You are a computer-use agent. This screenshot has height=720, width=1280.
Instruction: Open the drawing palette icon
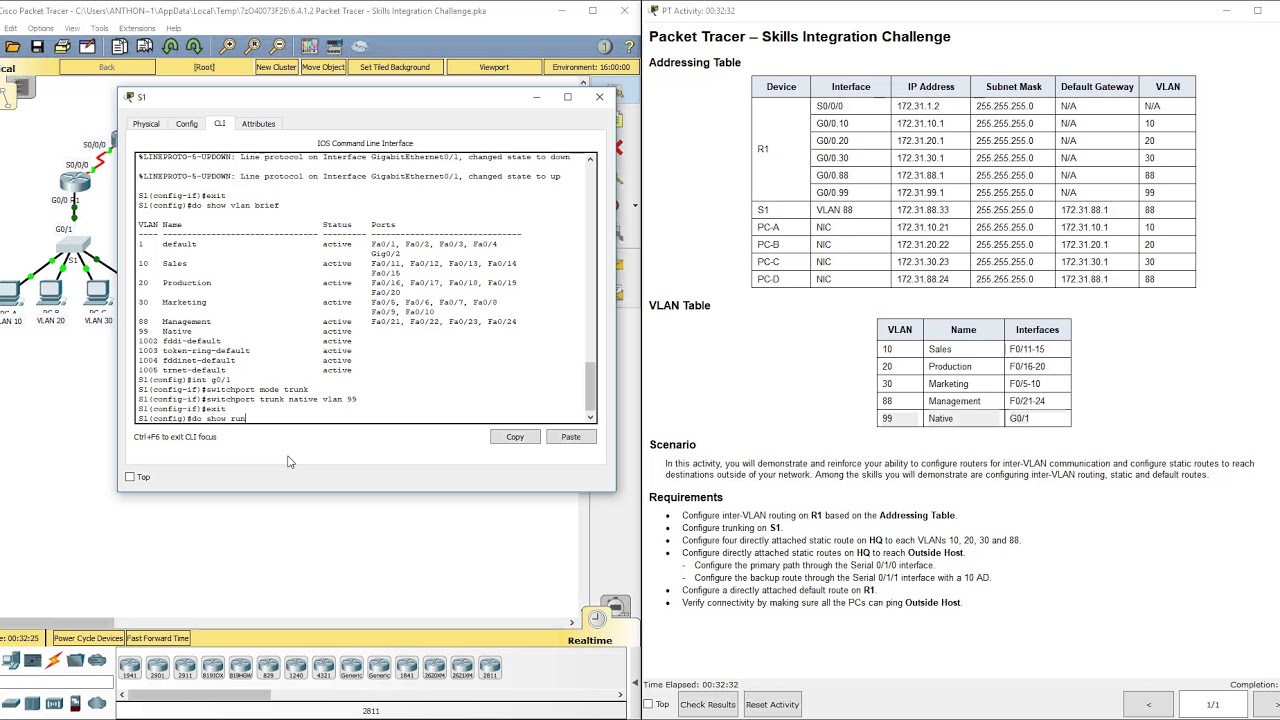coord(309,46)
